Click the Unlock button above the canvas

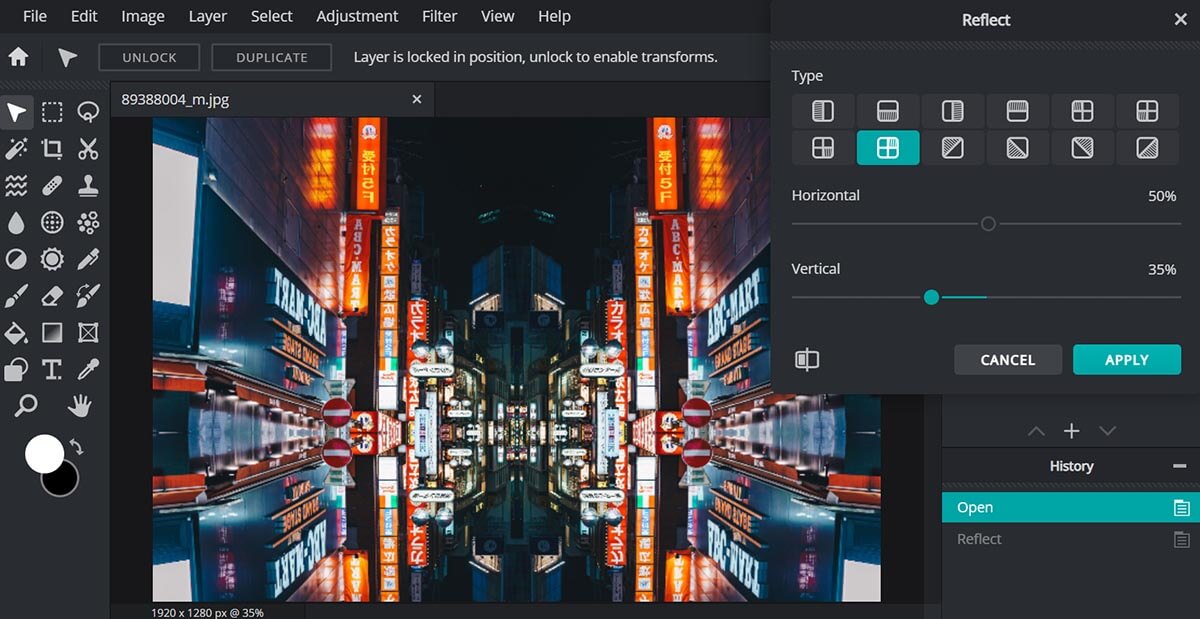coord(148,57)
